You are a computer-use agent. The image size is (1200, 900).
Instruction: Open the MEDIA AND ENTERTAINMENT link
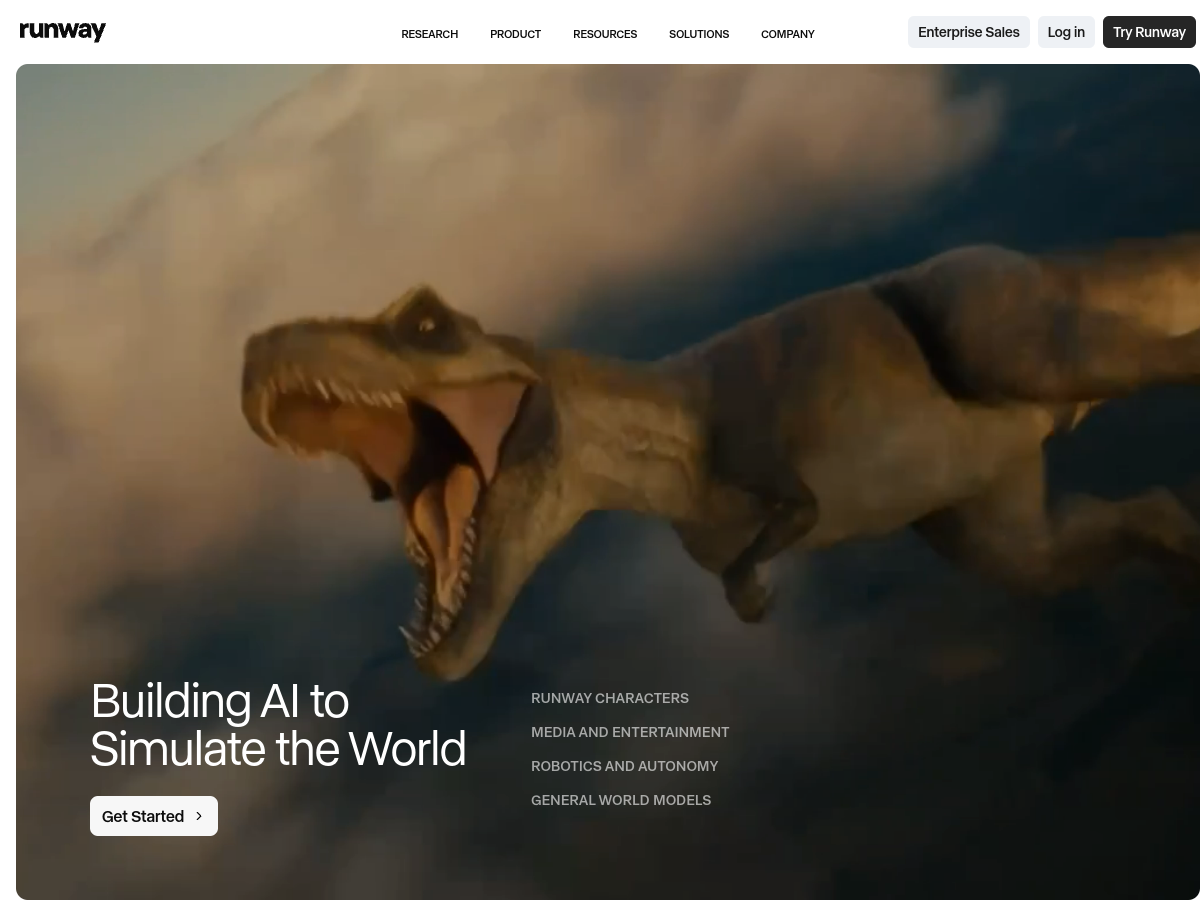click(630, 732)
